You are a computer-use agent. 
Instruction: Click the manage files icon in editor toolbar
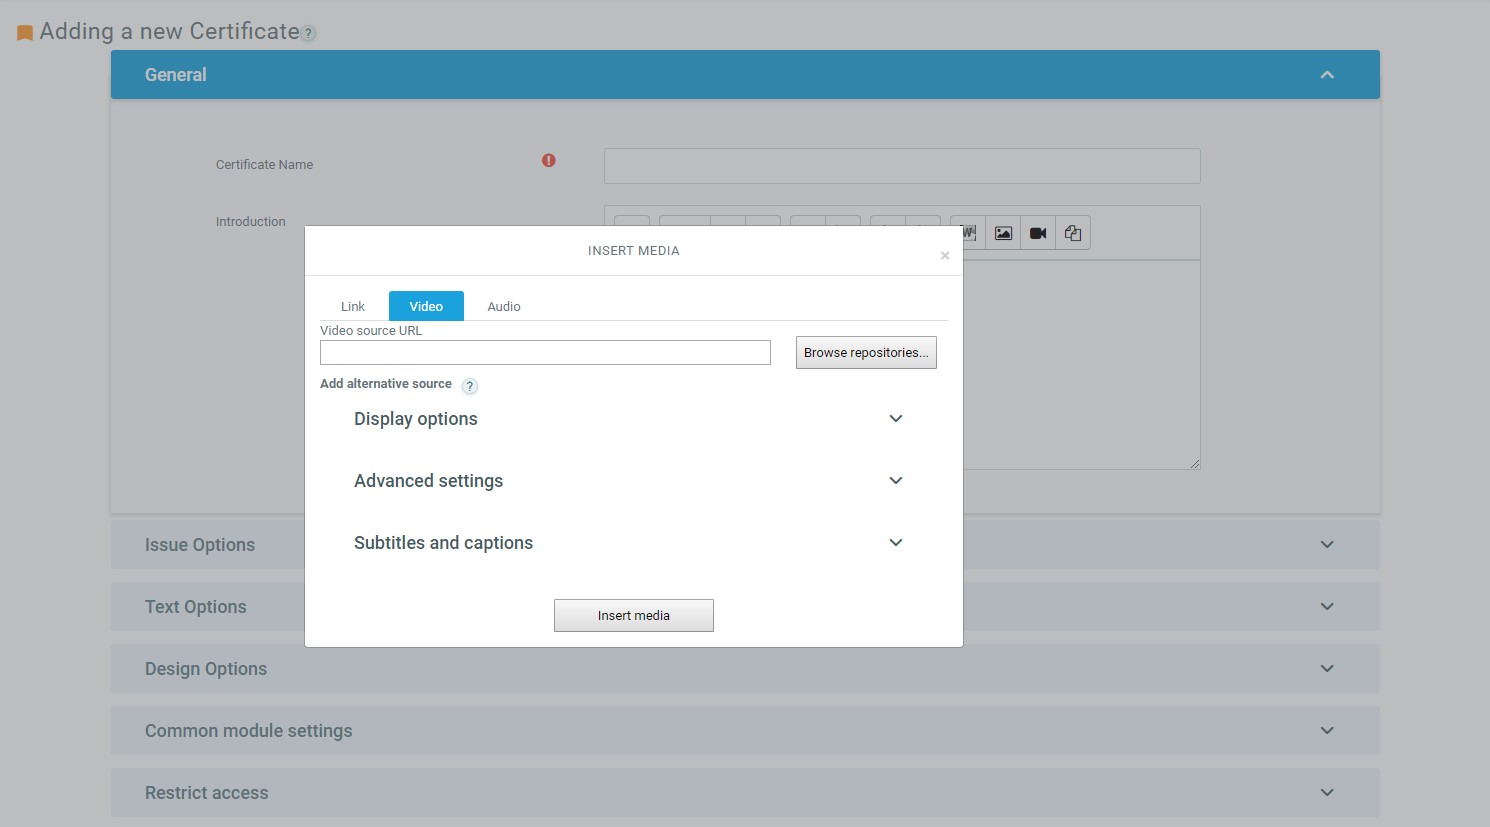pyautogui.click(x=1073, y=233)
